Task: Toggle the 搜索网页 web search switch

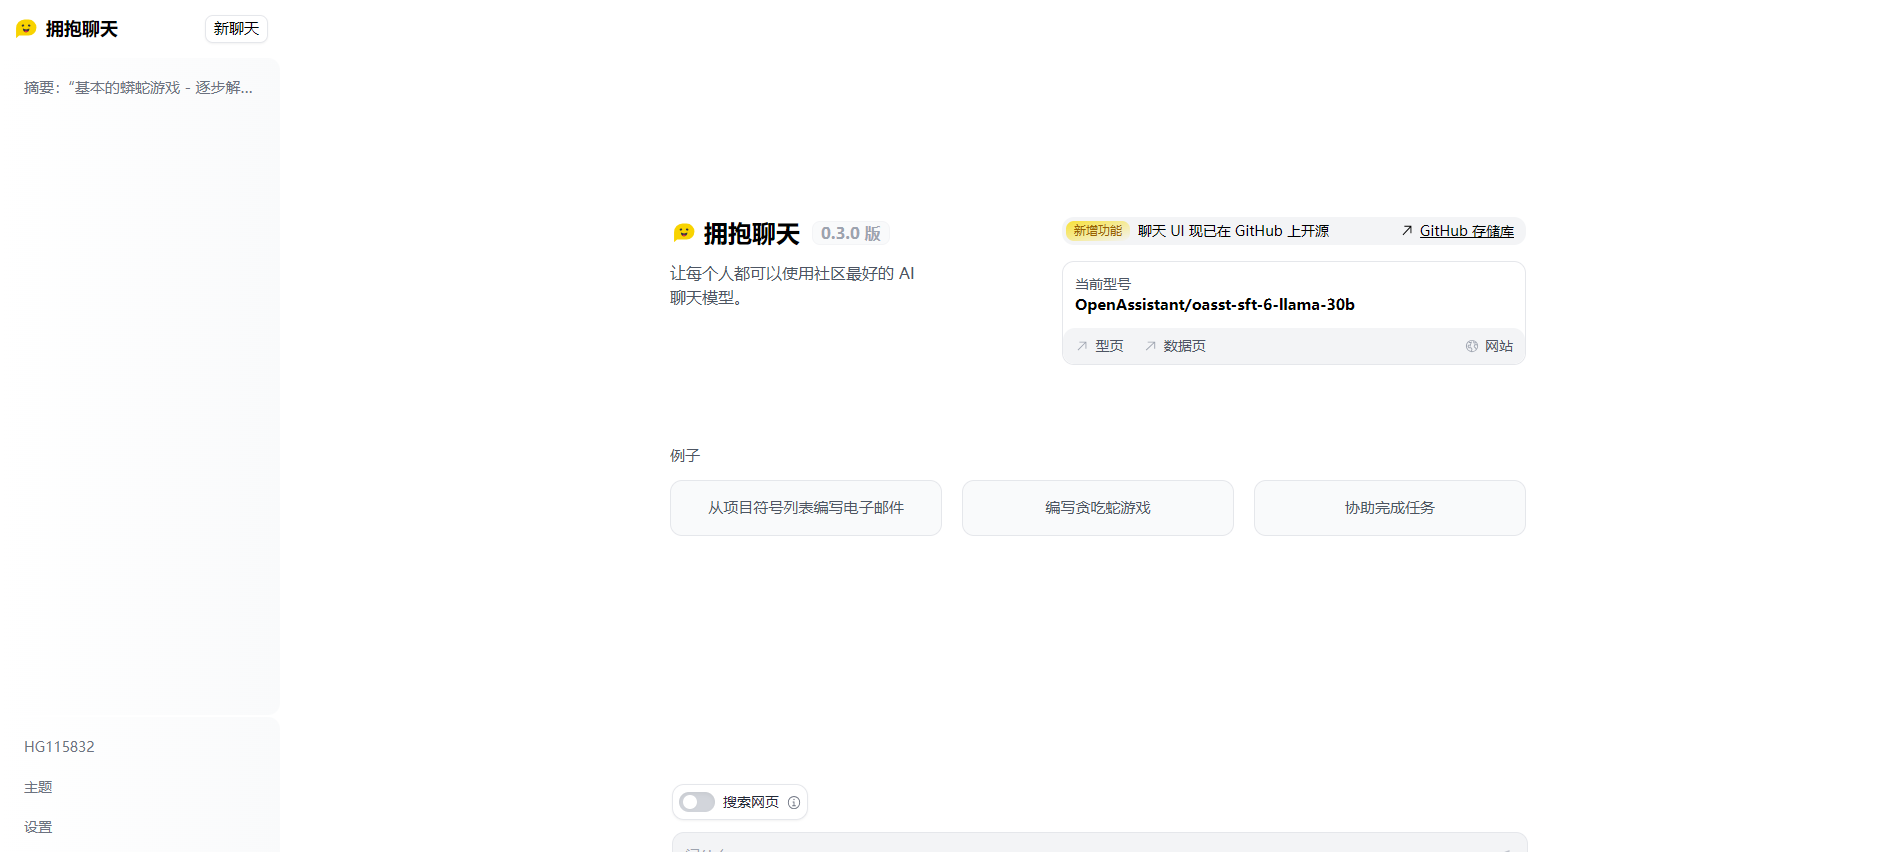Action: tap(697, 802)
